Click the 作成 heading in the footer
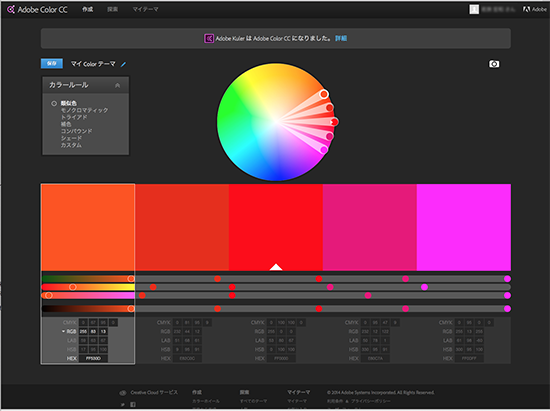This screenshot has height=411, width=550. coord(197,392)
